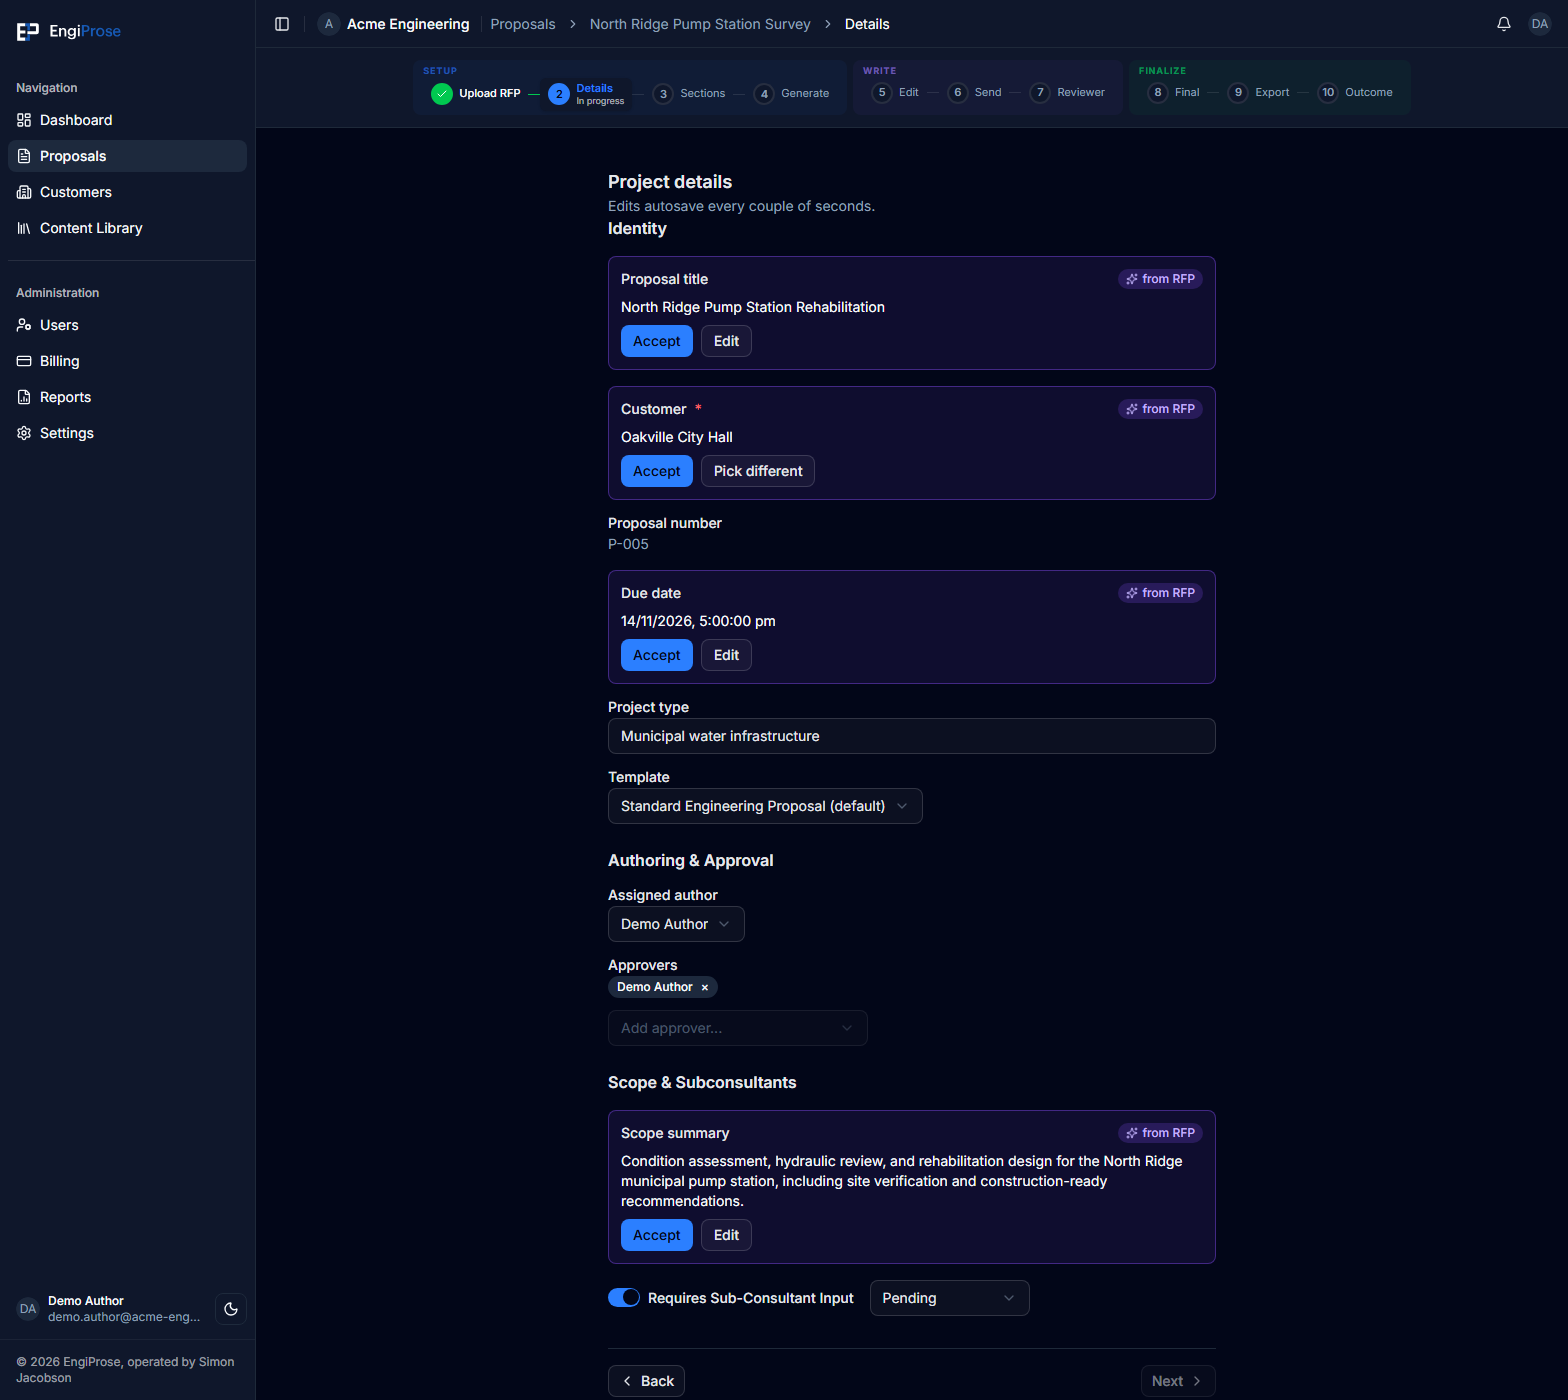Click the Settings gear icon

(24, 433)
